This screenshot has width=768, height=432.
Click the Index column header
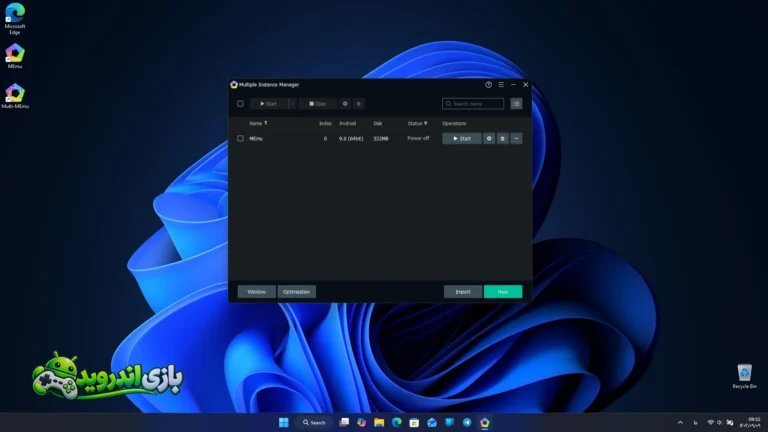tap(325, 123)
